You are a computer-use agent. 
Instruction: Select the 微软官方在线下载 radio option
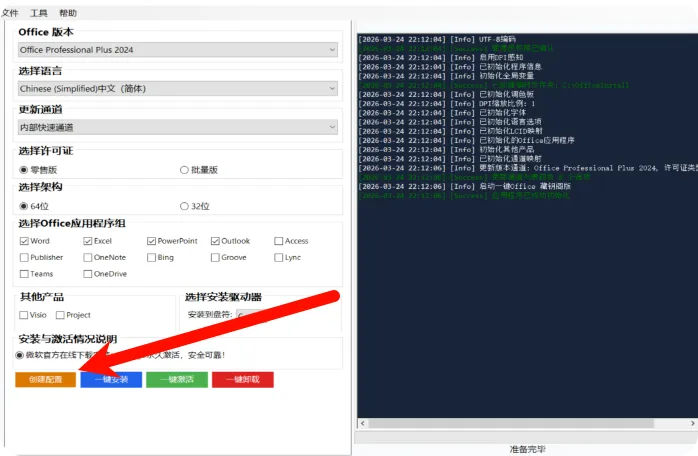tap(19, 355)
